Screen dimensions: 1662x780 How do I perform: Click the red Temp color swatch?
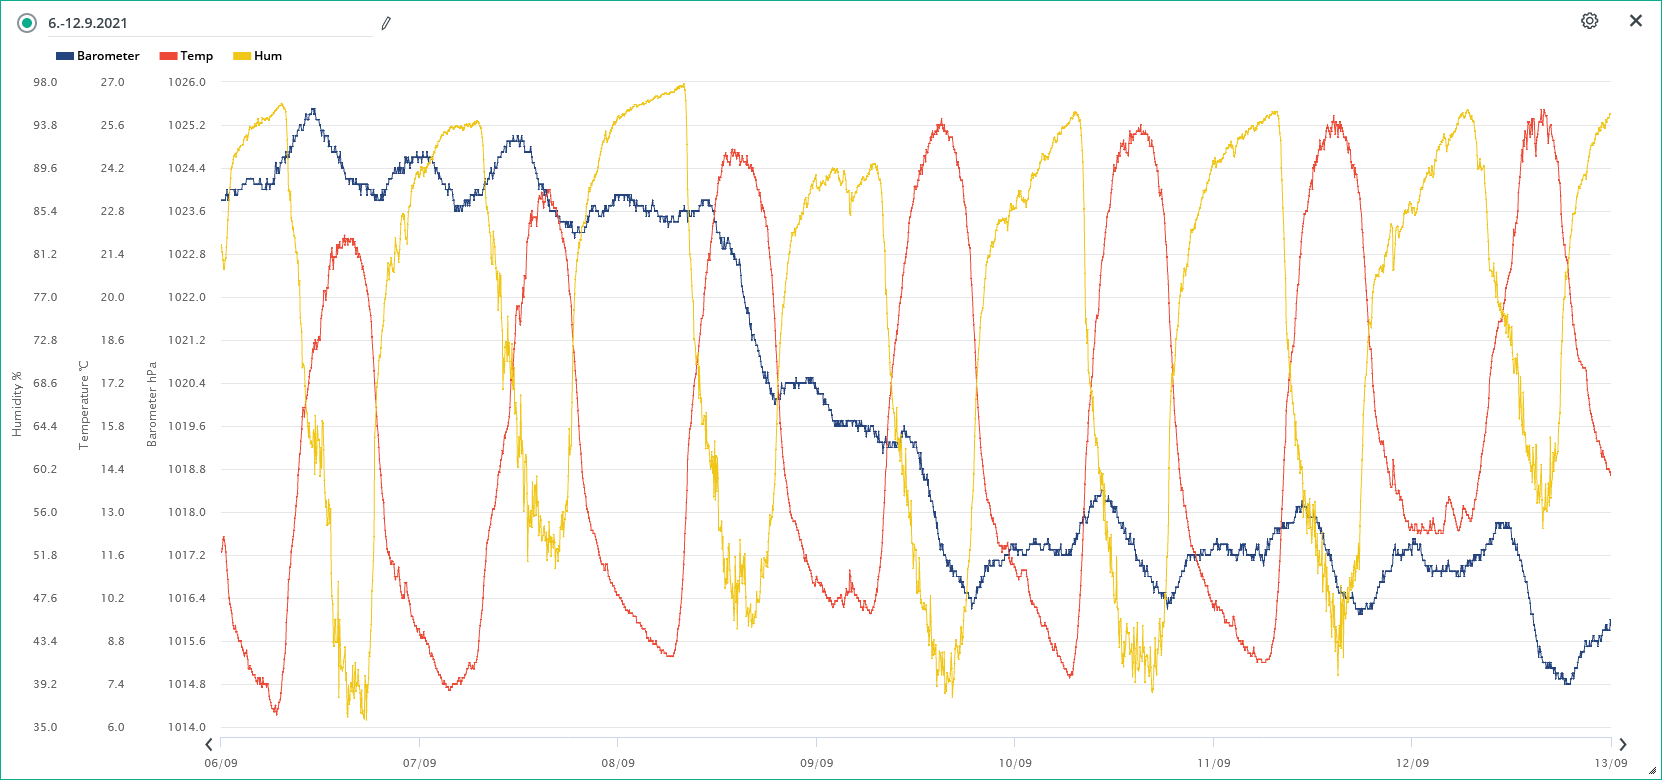pyautogui.click(x=168, y=56)
